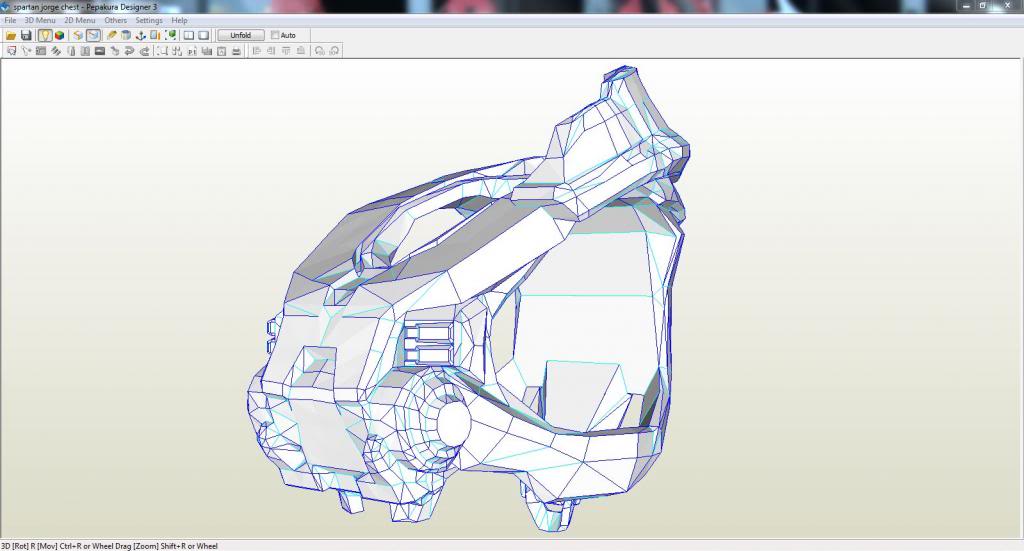Screen dimensions: 1024x551
Task: Close the Pepakura Designer window
Action: (x=1006, y=6)
